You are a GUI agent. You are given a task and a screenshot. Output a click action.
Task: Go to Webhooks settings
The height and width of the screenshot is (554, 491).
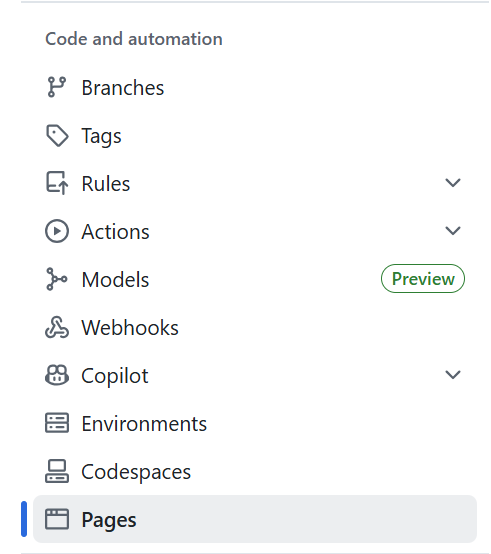coord(255,327)
